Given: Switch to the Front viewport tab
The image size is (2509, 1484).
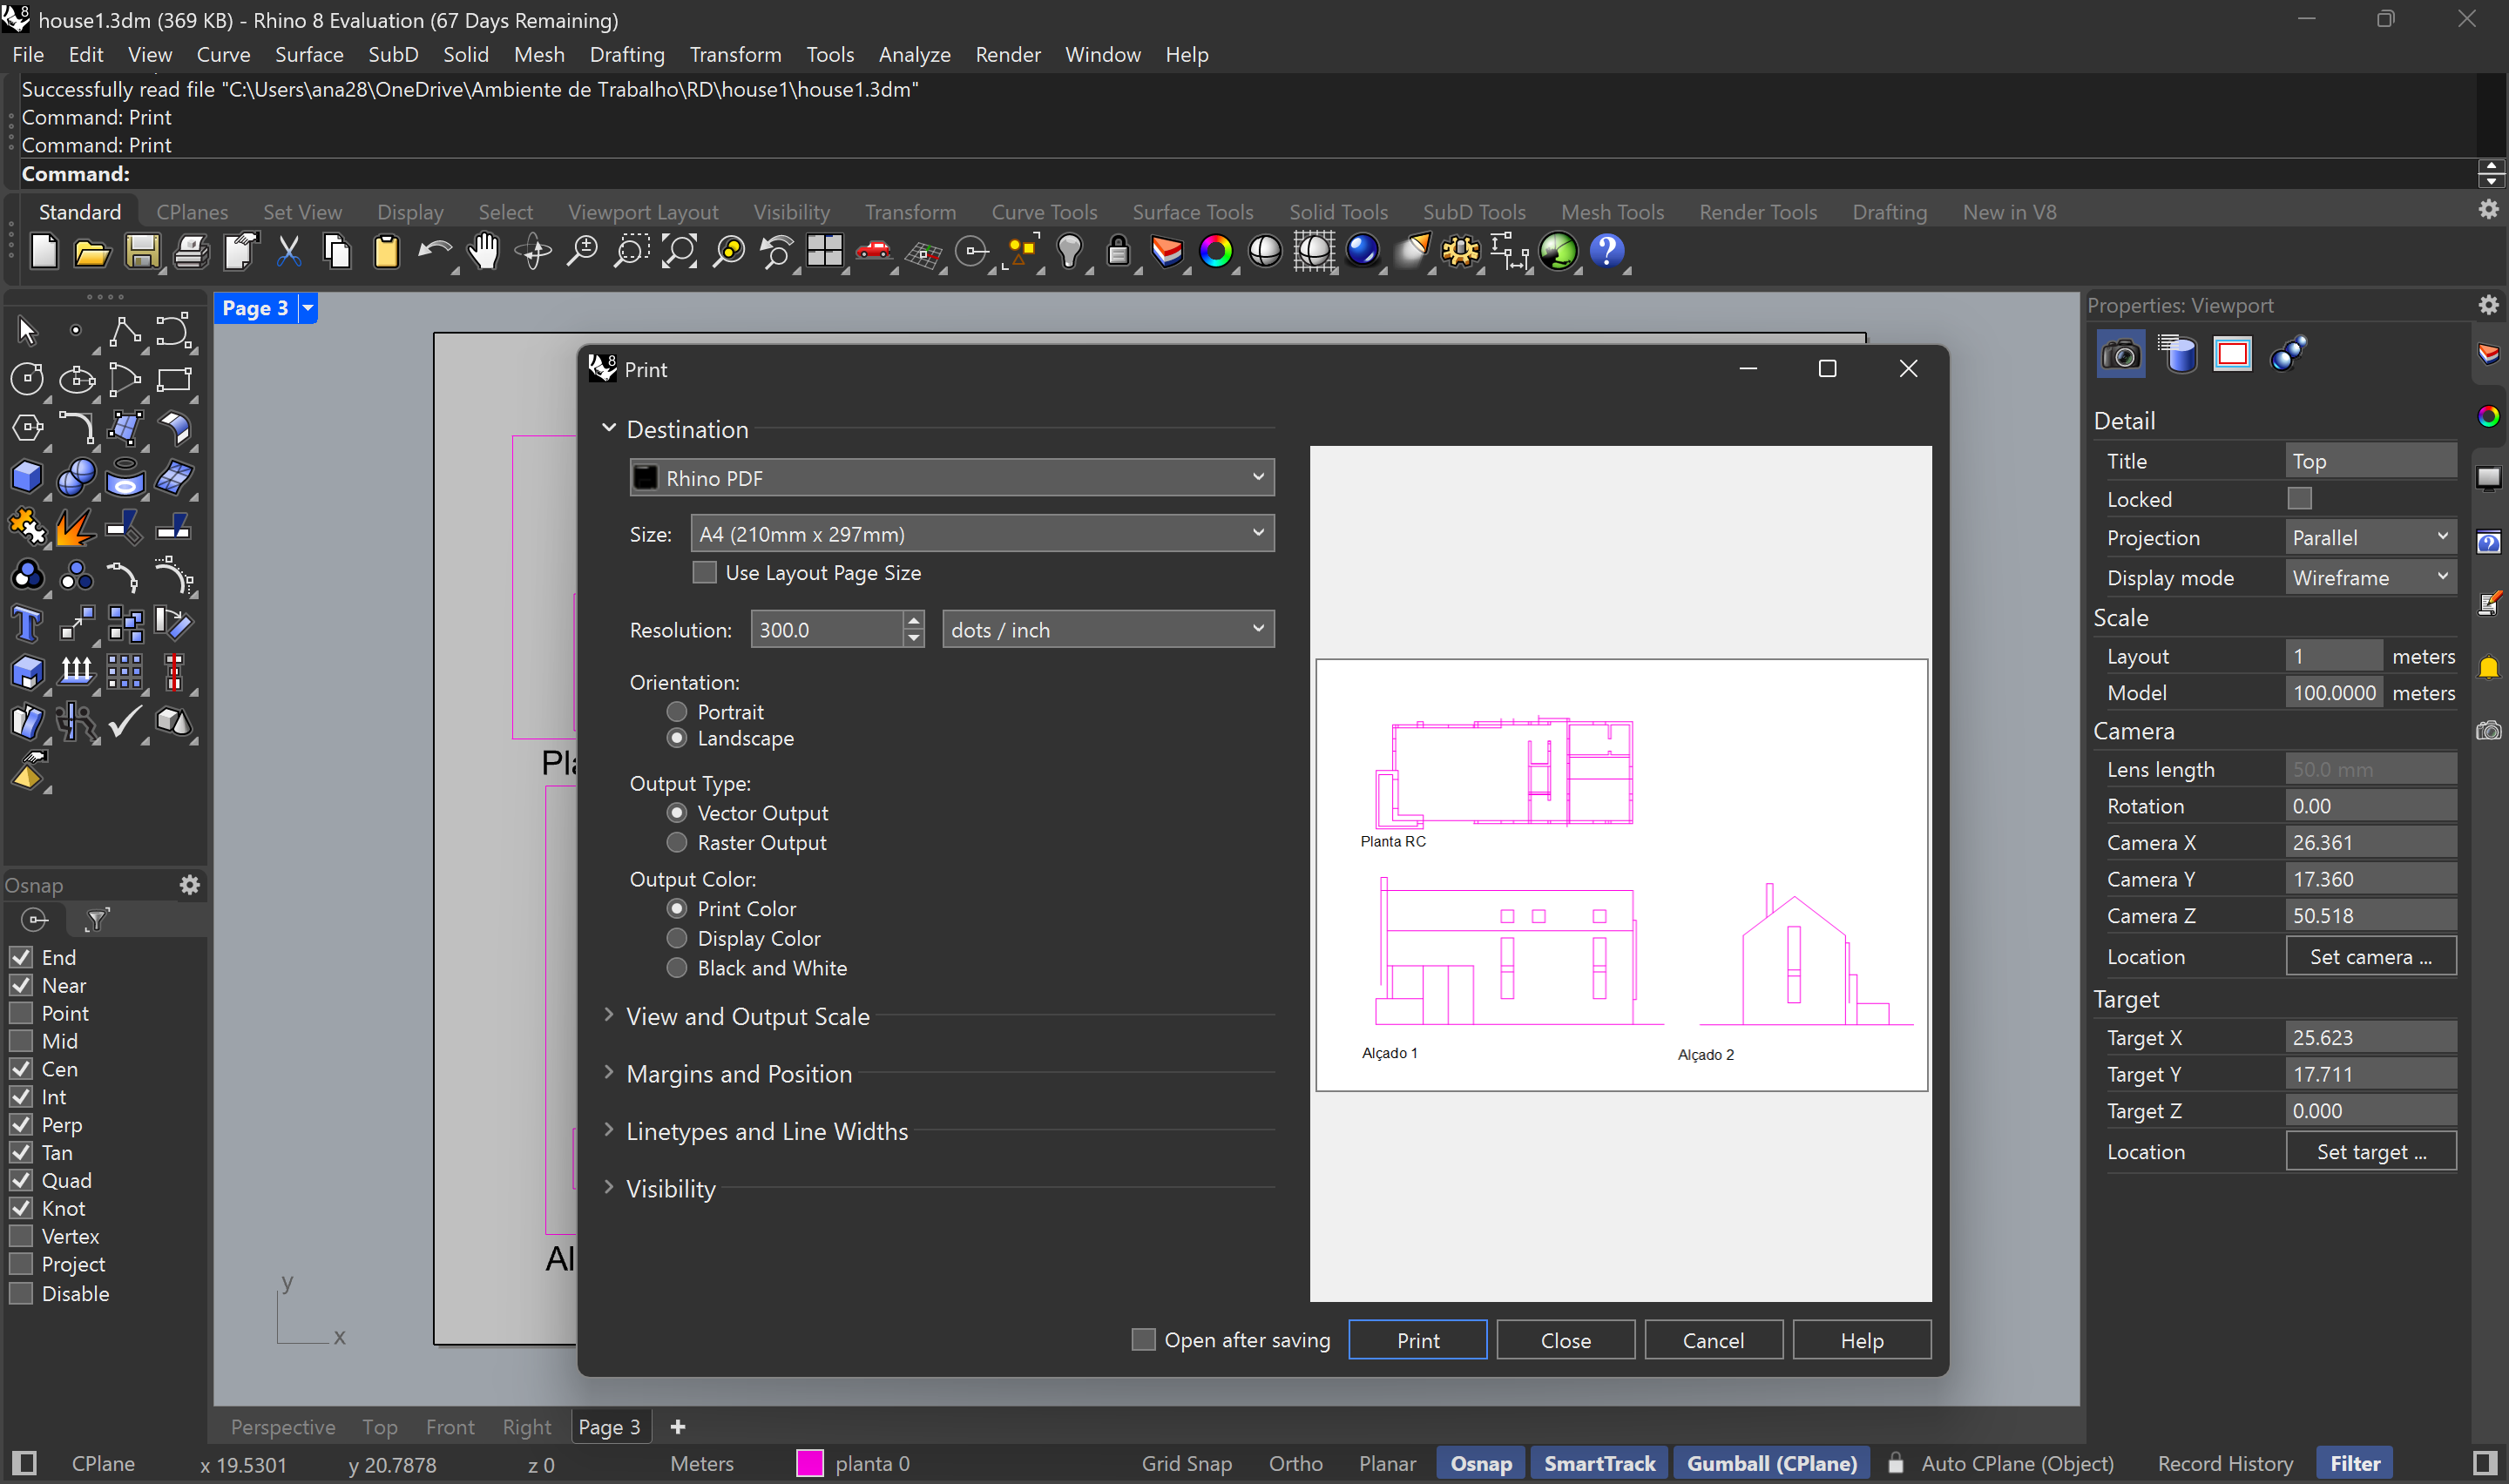Looking at the screenshot, I should click(450, 1427).
